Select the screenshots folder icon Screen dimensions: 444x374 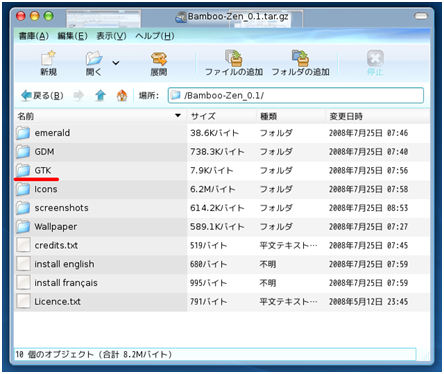pos(23,208)
